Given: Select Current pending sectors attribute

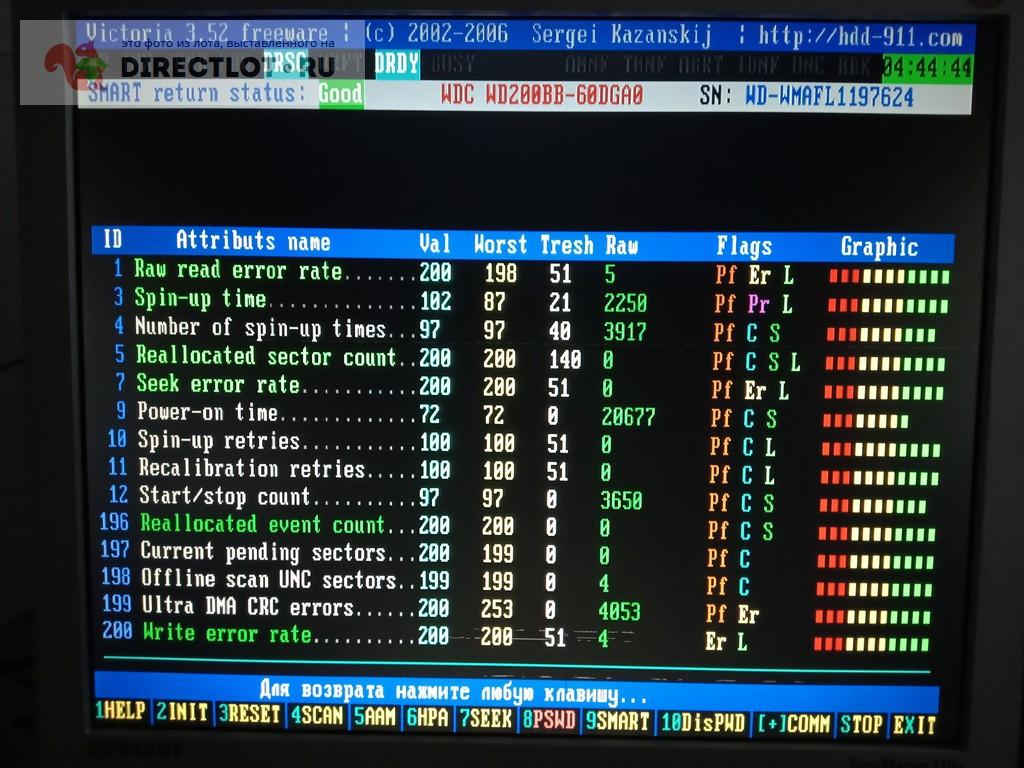Looking at the screenshot, I should [x=263, y=552].
